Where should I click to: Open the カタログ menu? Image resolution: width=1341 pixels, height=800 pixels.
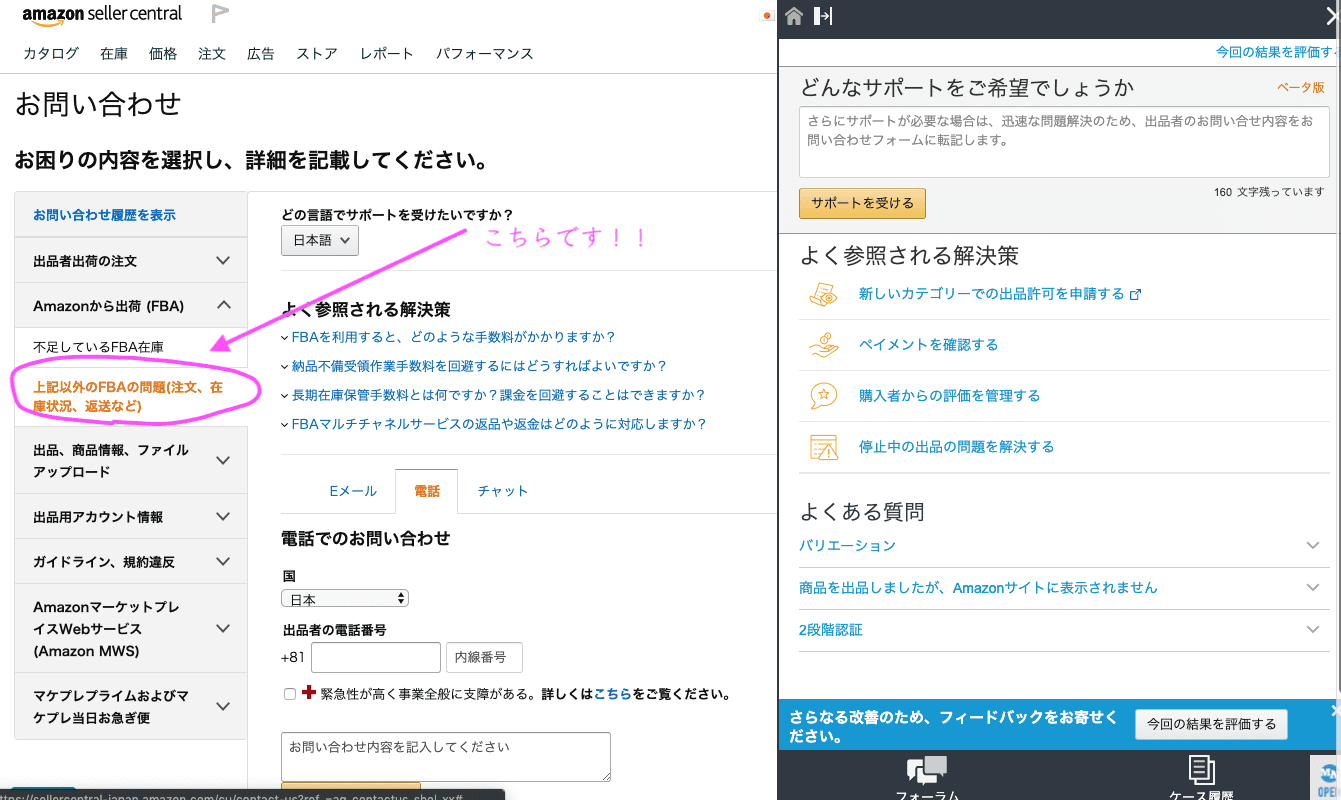pyautogui.click(x=51, y=54)
